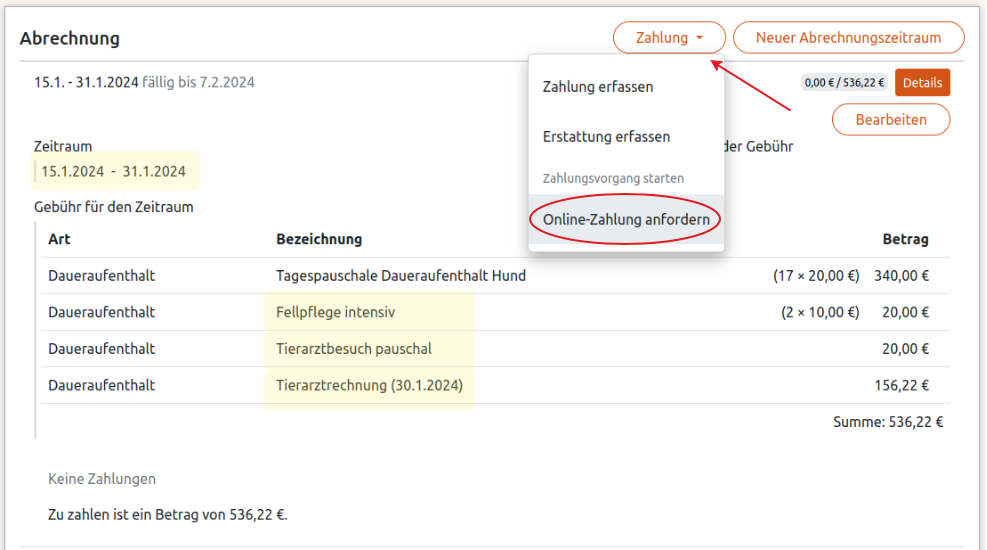Click the Bezeichnung column header

click(x=319, y=239)
